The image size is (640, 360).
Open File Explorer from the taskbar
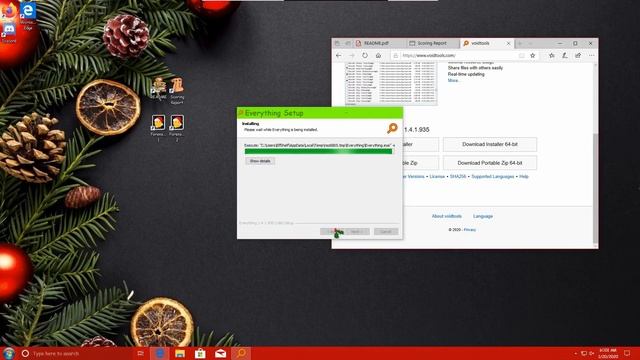(180, 353)
